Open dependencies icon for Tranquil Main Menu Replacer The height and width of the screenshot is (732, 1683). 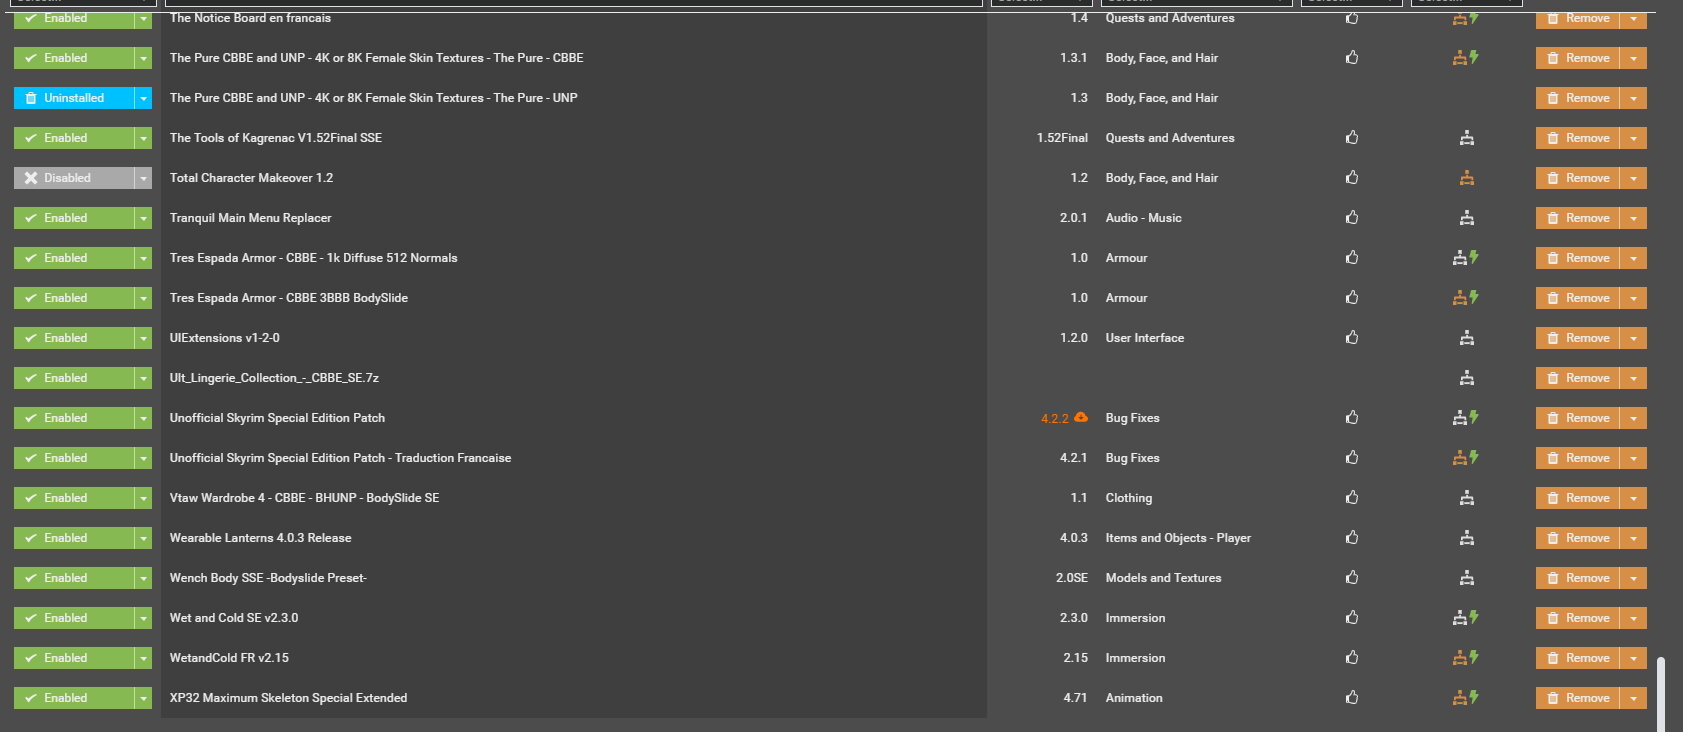[1466, 218]
